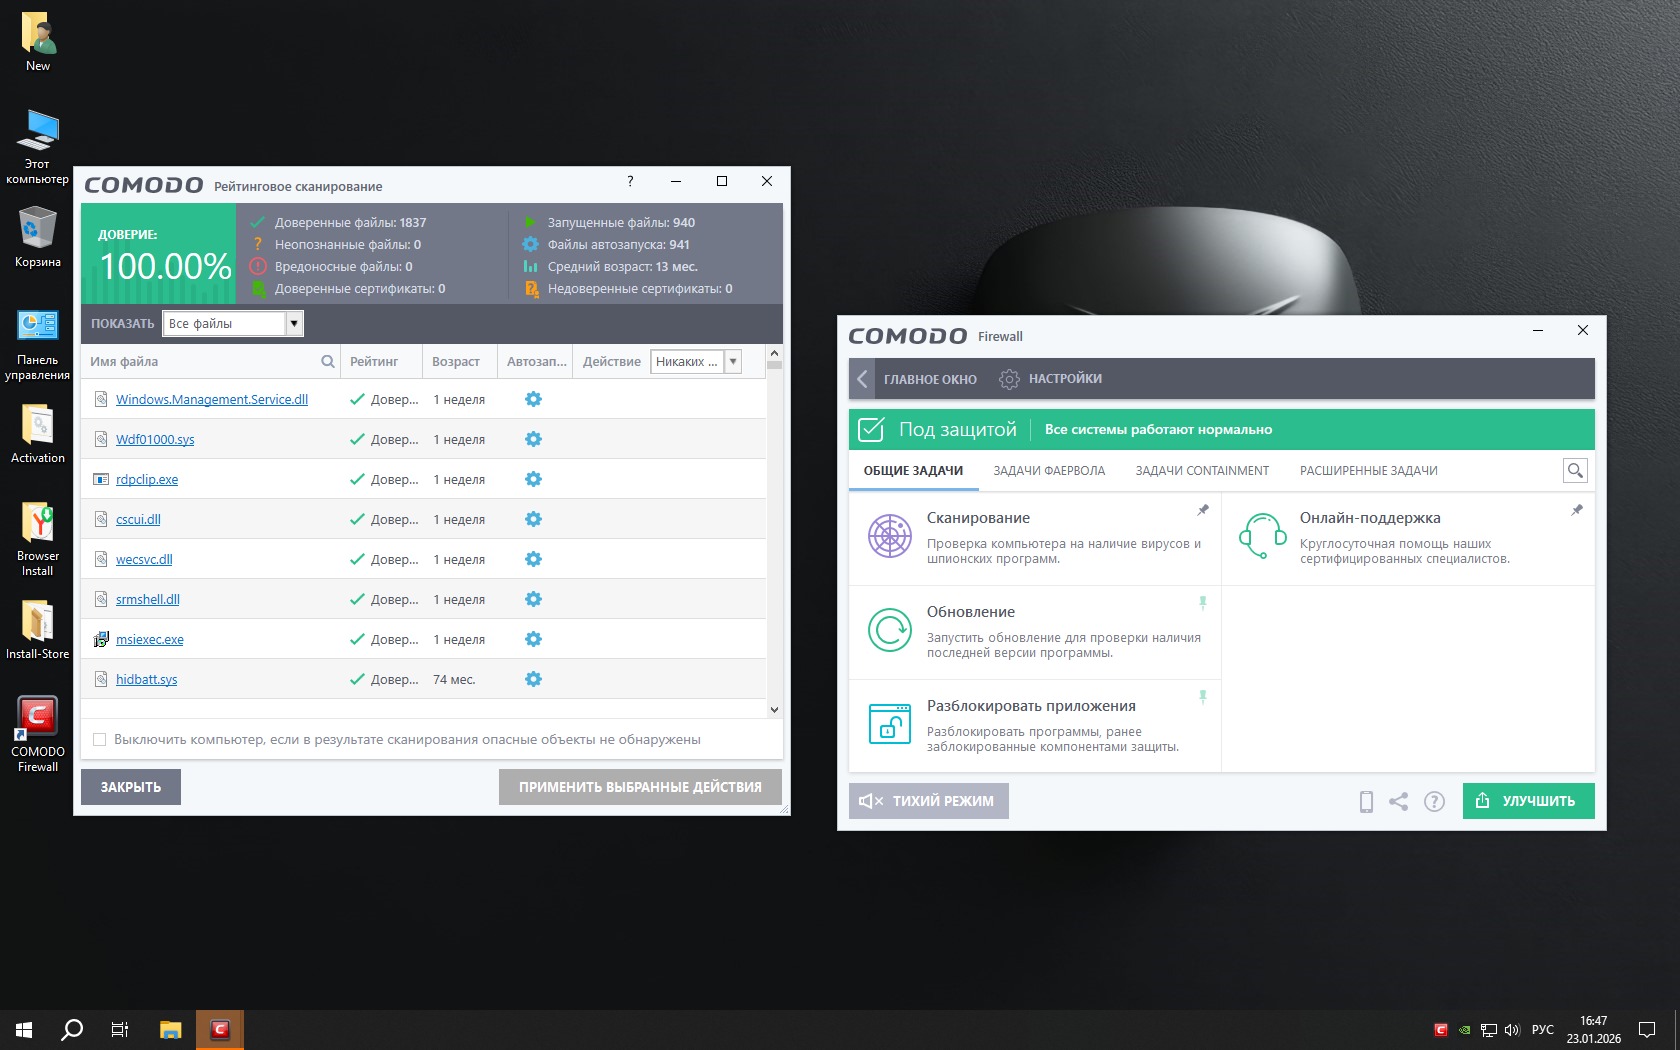Open the Расширенные задачи tab

point(1368,471)
